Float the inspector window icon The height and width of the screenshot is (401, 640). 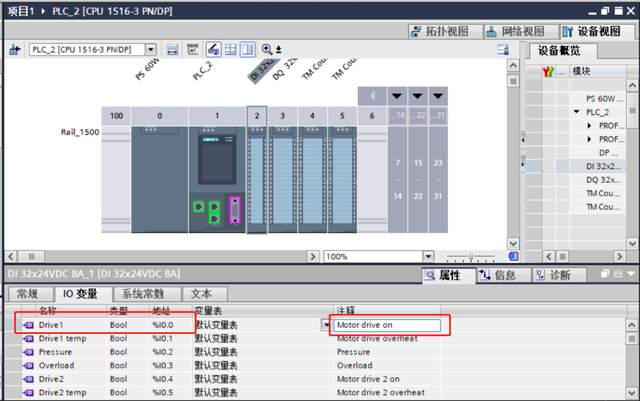coord(605,274)
